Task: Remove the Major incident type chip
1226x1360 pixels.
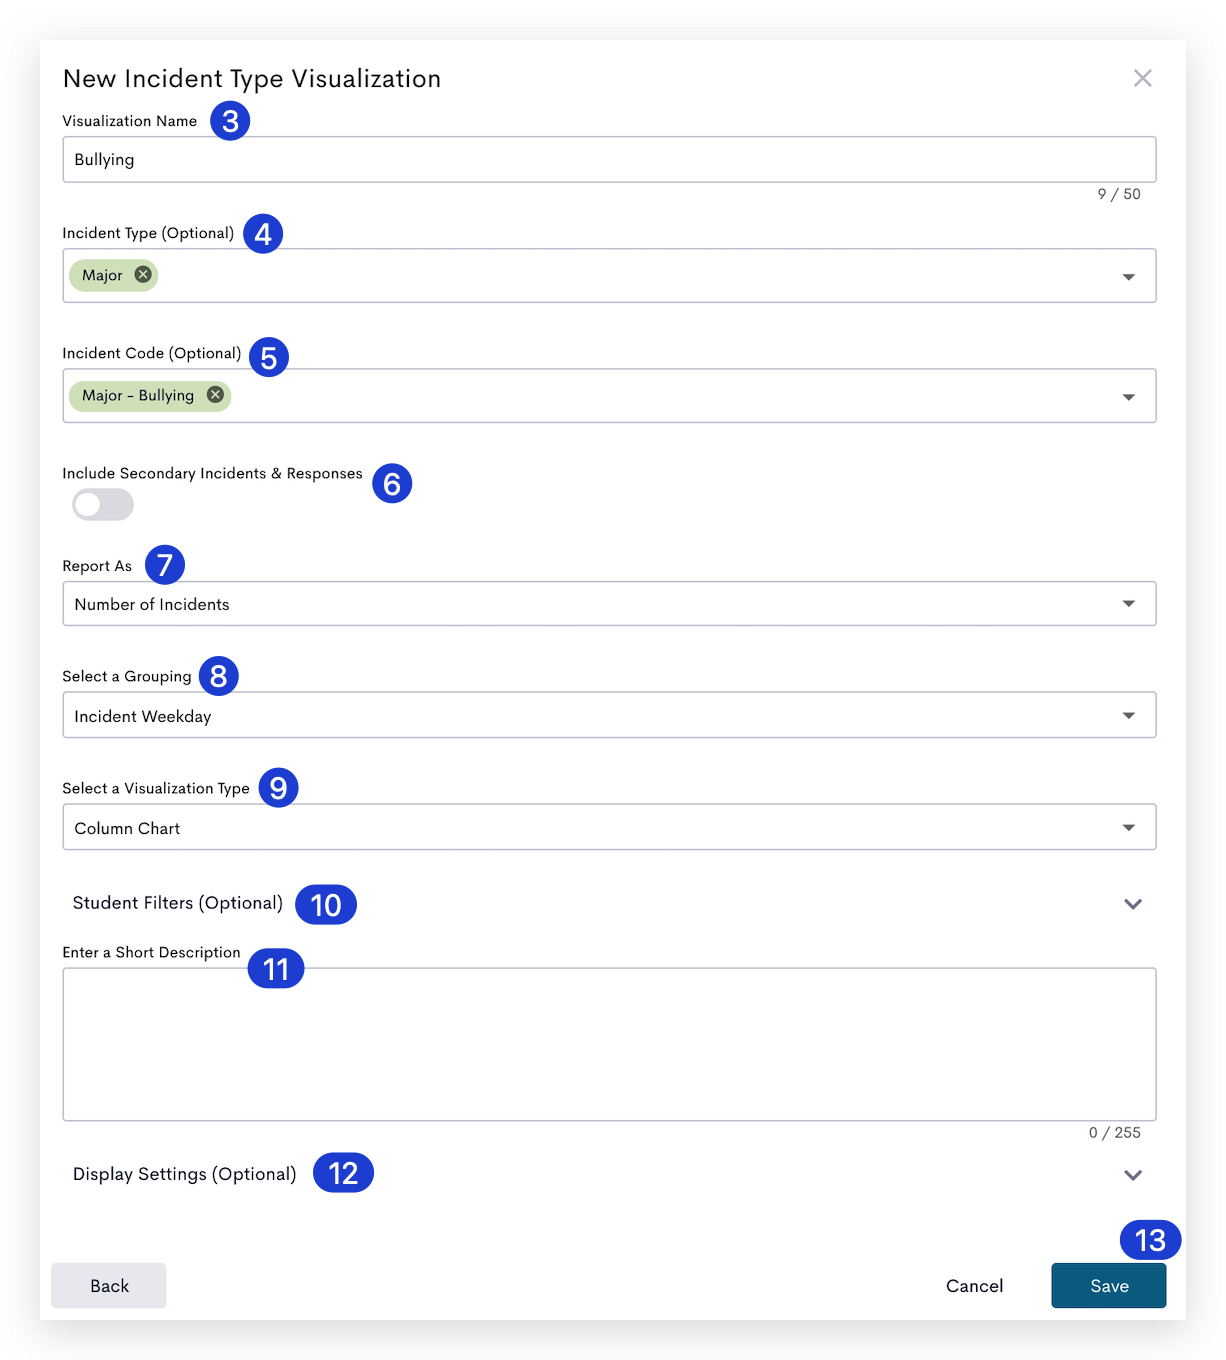Action: click(143, 274)
